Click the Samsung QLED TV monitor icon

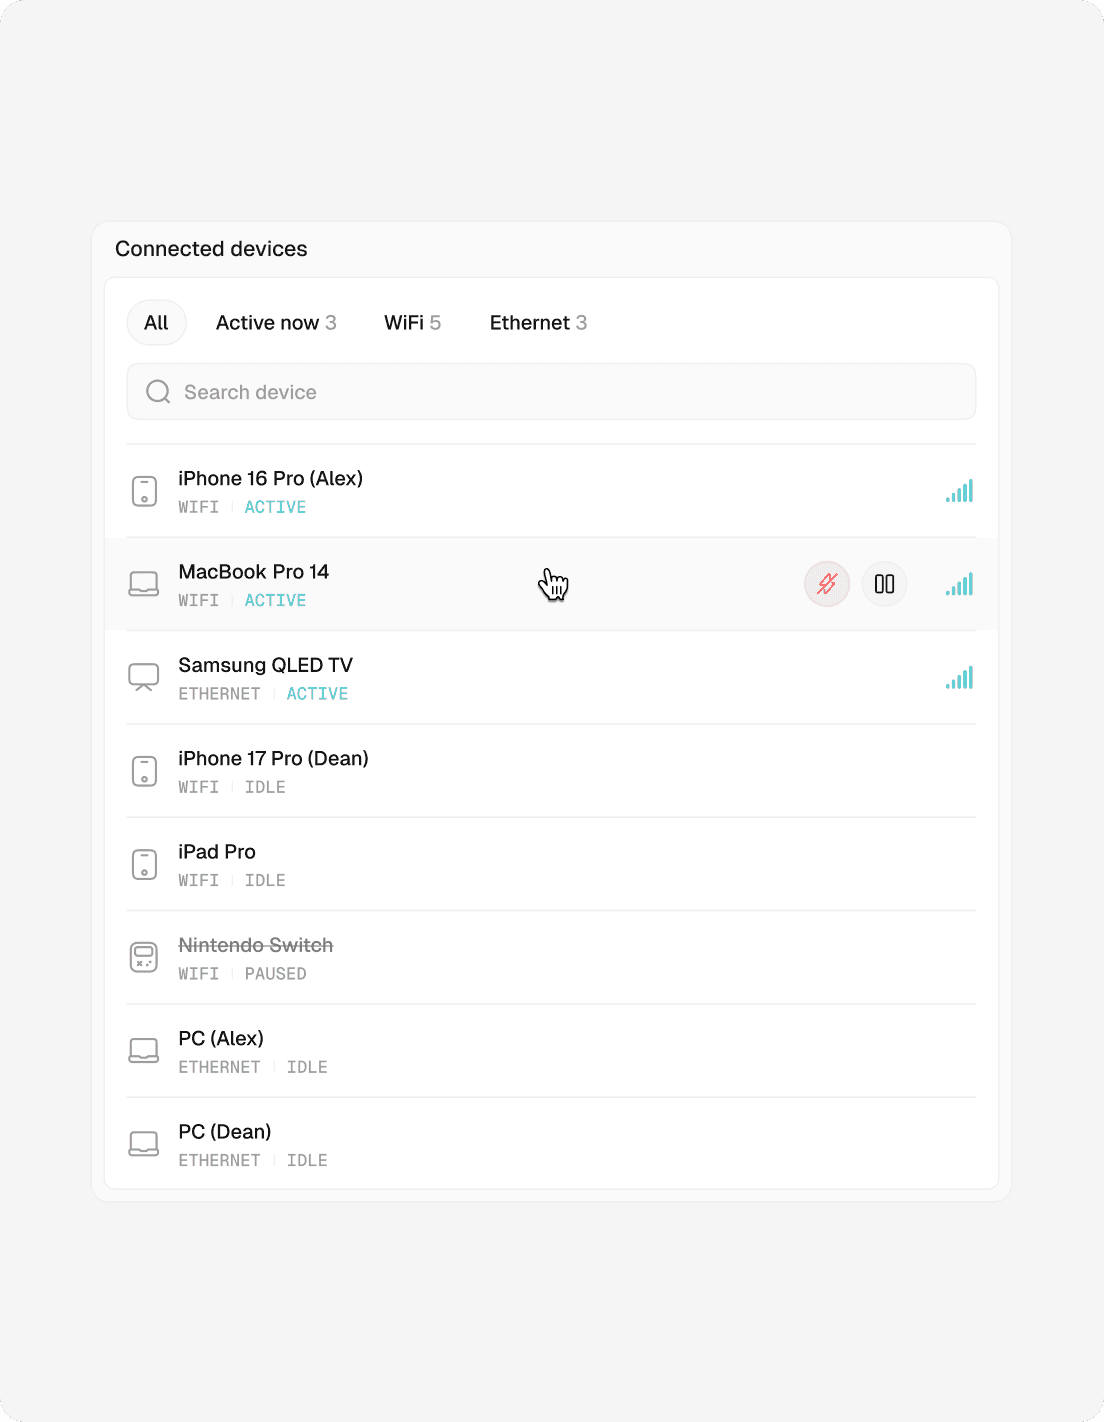(x=144, y=677)
